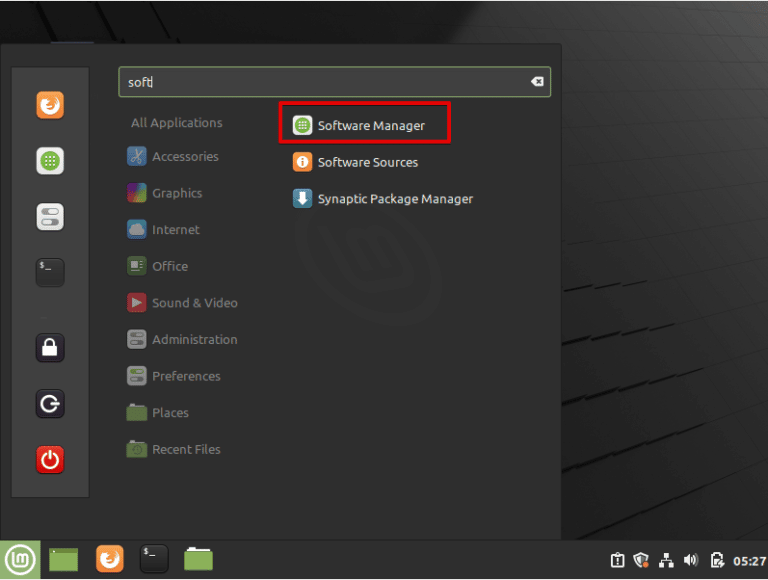Screen dimensions: 768x580
Task: Open the volume control in system tray
Action: (x=691, y=560)
